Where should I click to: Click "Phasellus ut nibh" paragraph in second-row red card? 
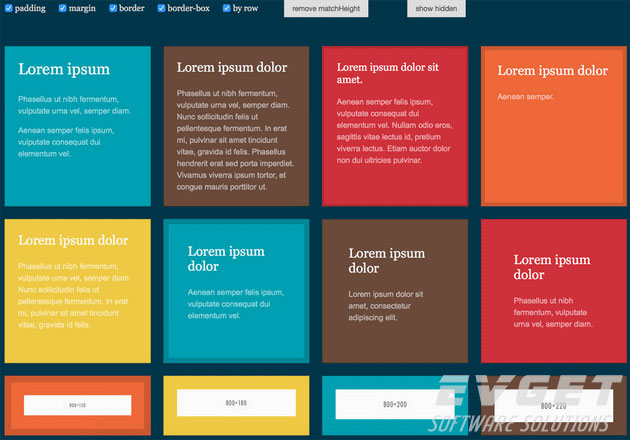(553, 312)
